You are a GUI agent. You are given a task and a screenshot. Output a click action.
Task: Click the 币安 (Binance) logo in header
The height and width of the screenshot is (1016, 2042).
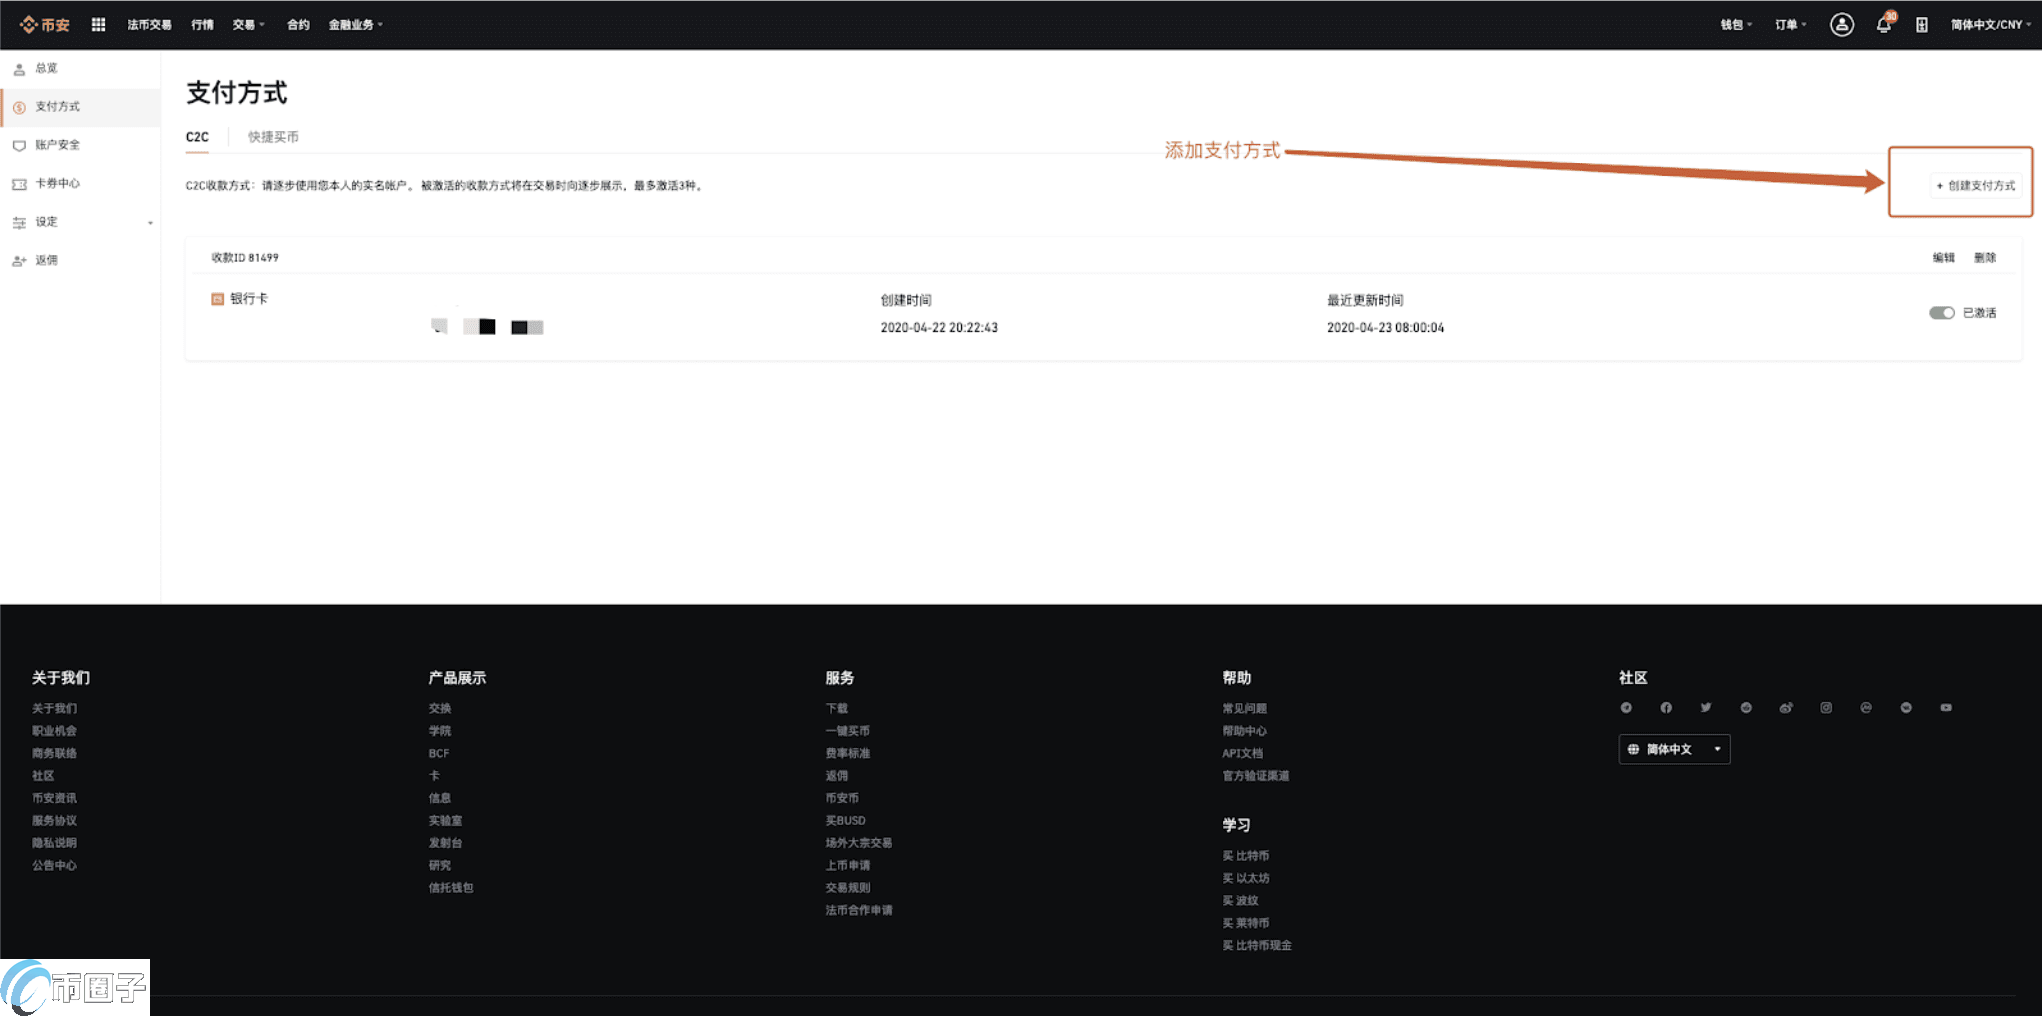pyautogui.click(x=45, y=25)
